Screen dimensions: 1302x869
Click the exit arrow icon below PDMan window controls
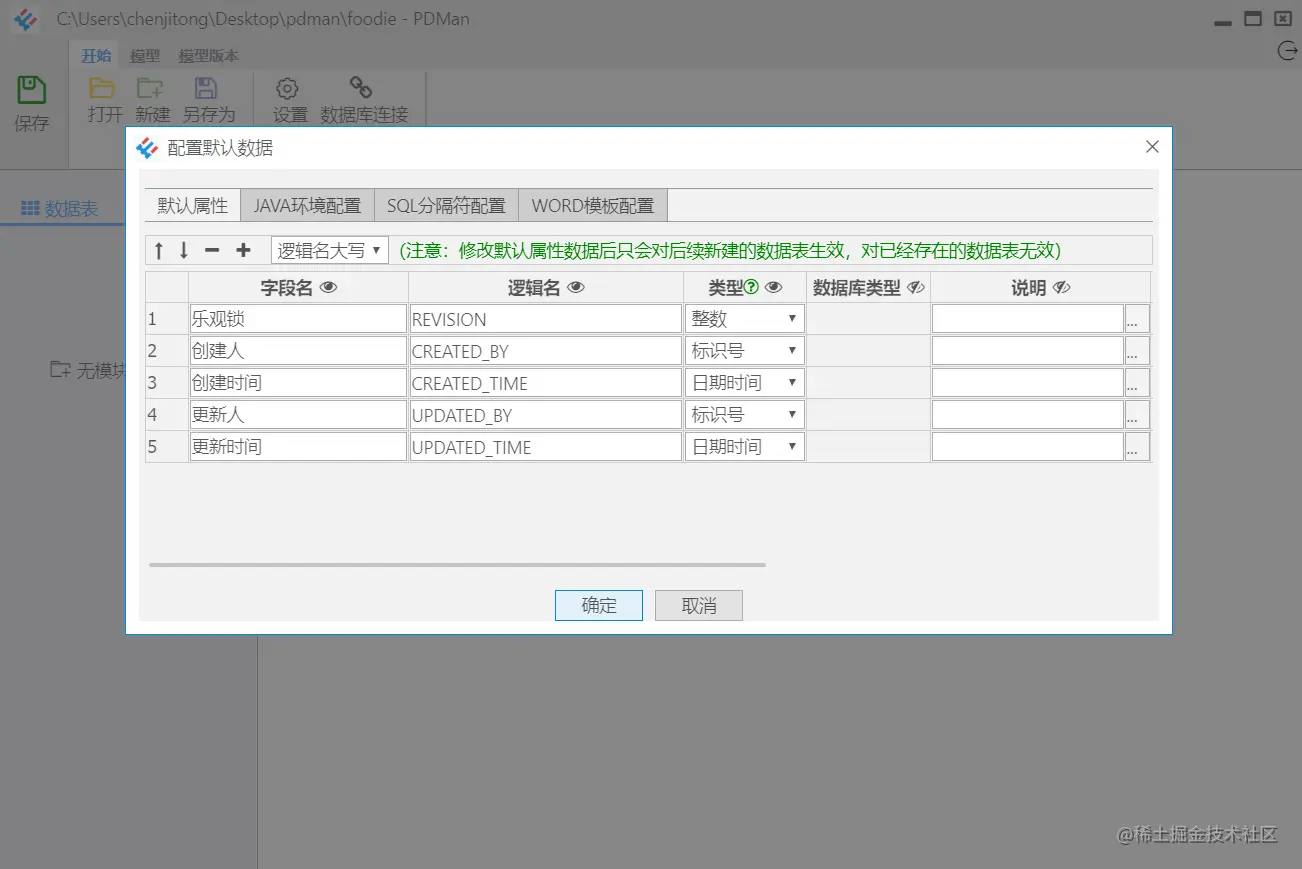[x=1288, y=51]
